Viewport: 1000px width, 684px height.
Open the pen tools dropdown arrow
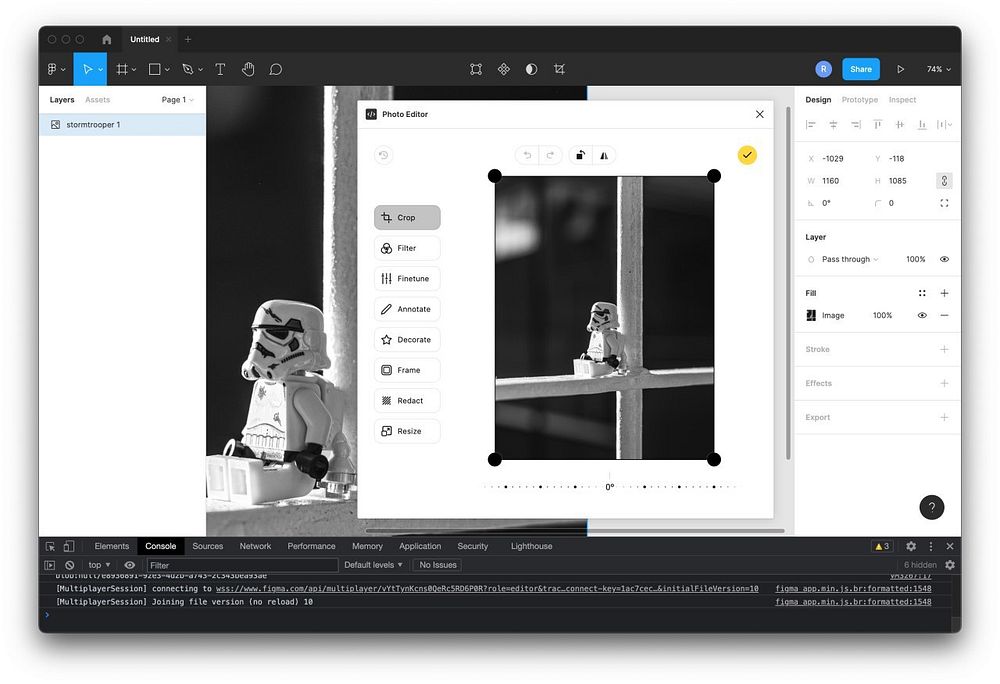(x=200, y=69)
